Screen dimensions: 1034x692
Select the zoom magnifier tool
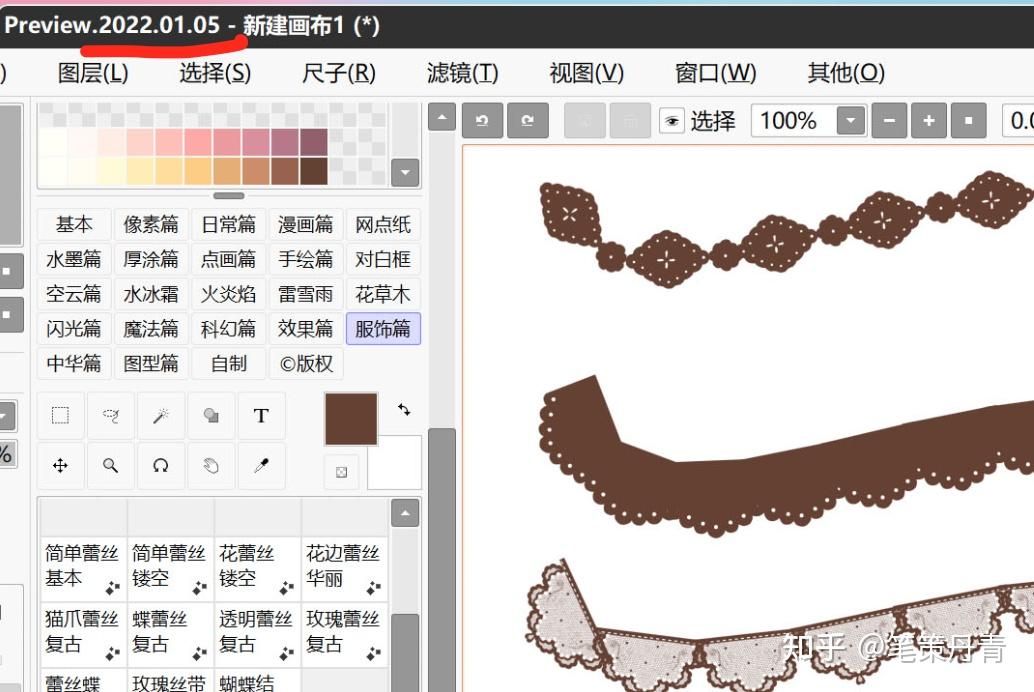(111, 466)
